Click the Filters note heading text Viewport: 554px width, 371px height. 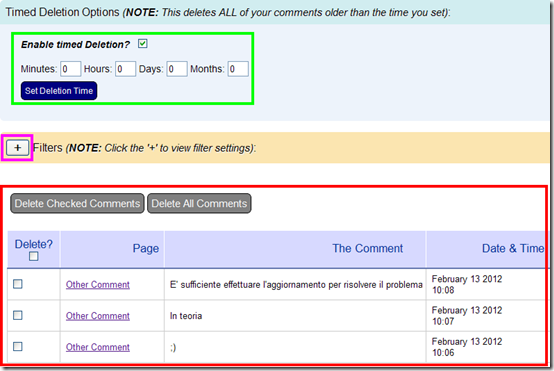pos(145,148)
